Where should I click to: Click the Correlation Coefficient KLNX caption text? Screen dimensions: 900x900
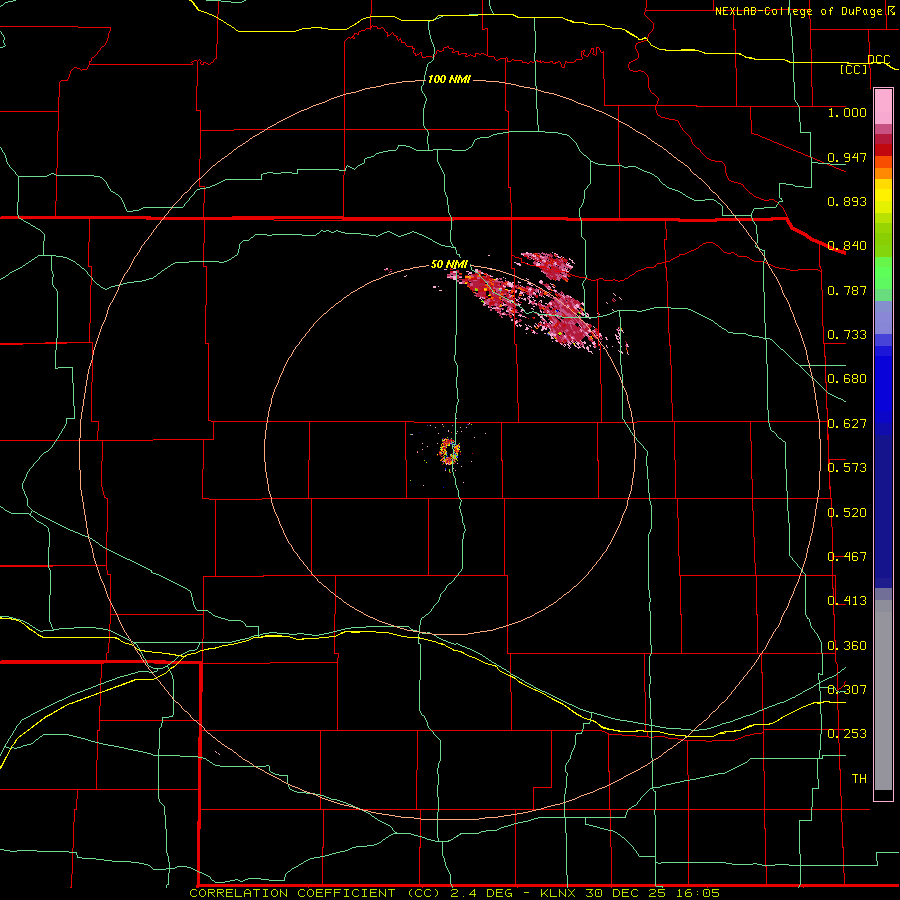454,893
